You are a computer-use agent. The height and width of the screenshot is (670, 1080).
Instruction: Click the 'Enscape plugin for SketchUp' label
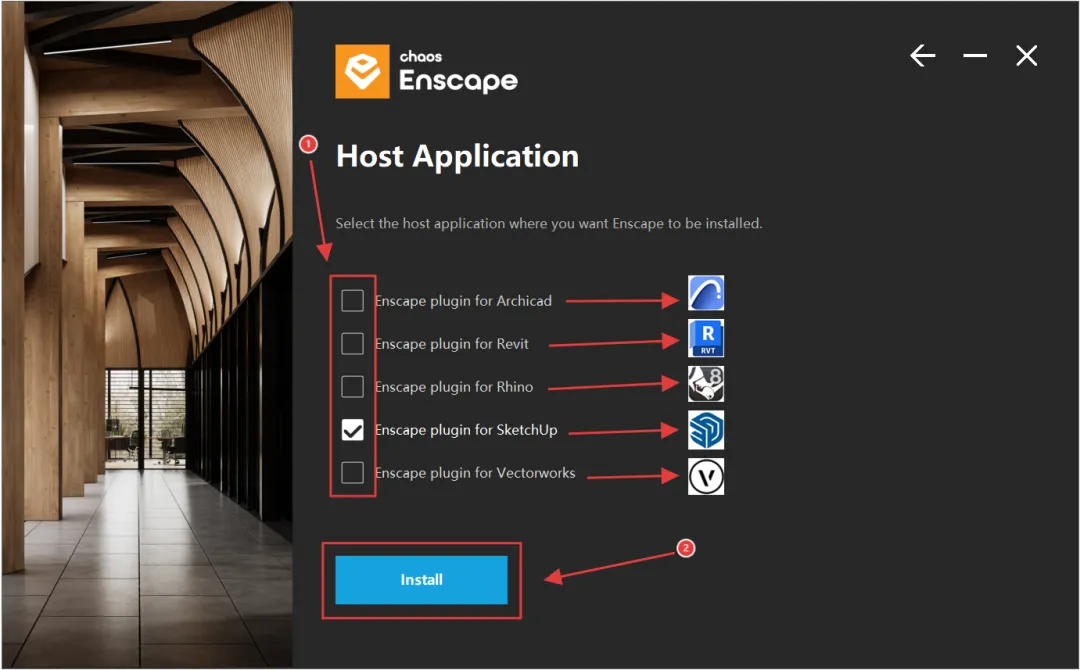click(466, 430)
